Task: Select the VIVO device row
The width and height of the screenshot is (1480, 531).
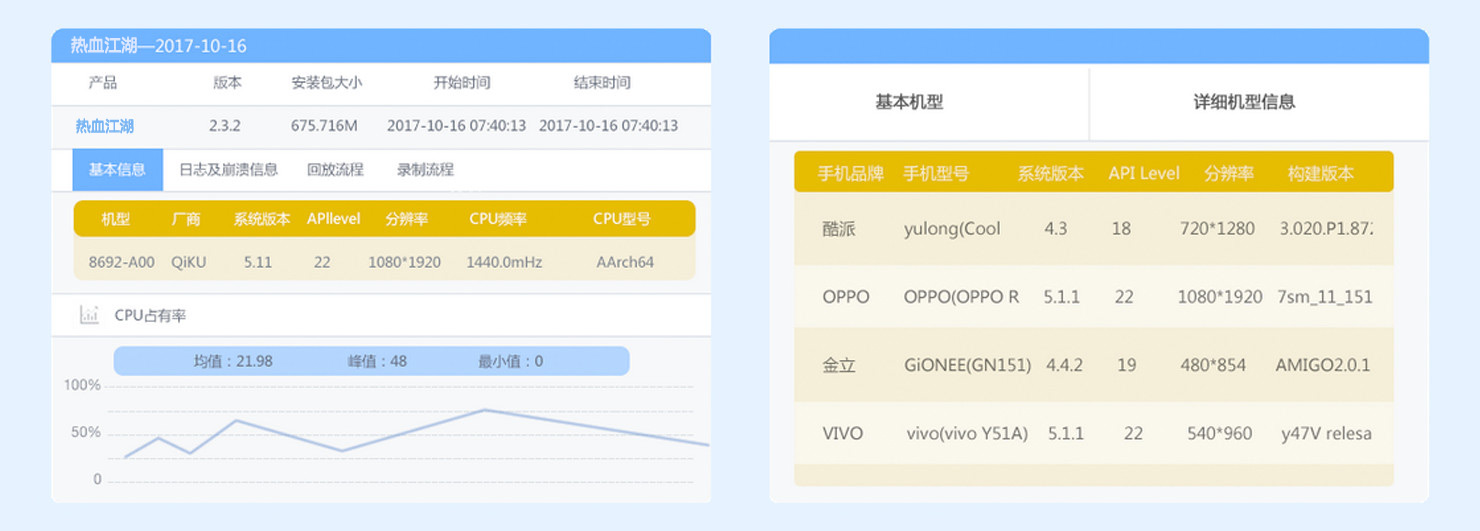Action: tap(1093, 434)
